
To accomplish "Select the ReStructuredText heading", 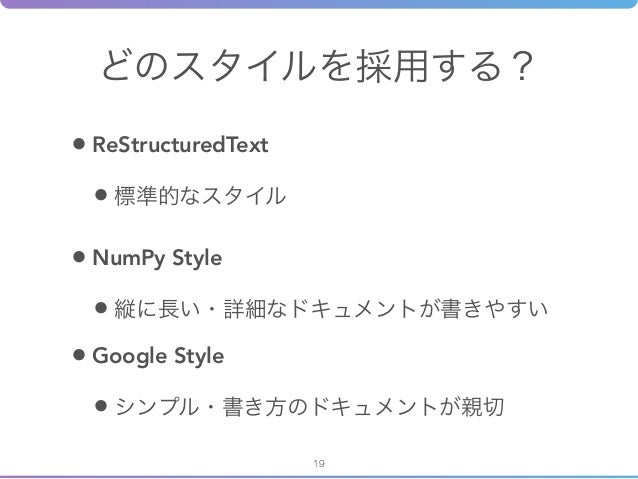I will point(180,144).
